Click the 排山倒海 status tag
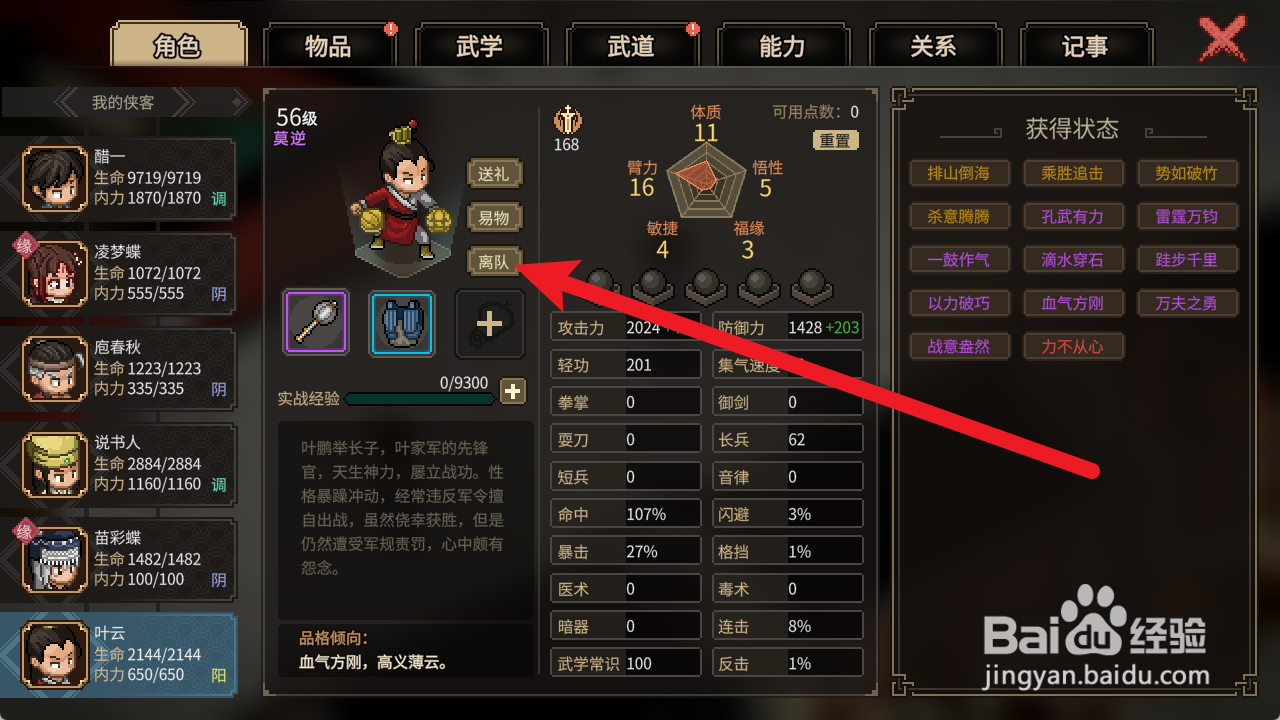The image size is (1280, 720). click(x=958, y=173)
